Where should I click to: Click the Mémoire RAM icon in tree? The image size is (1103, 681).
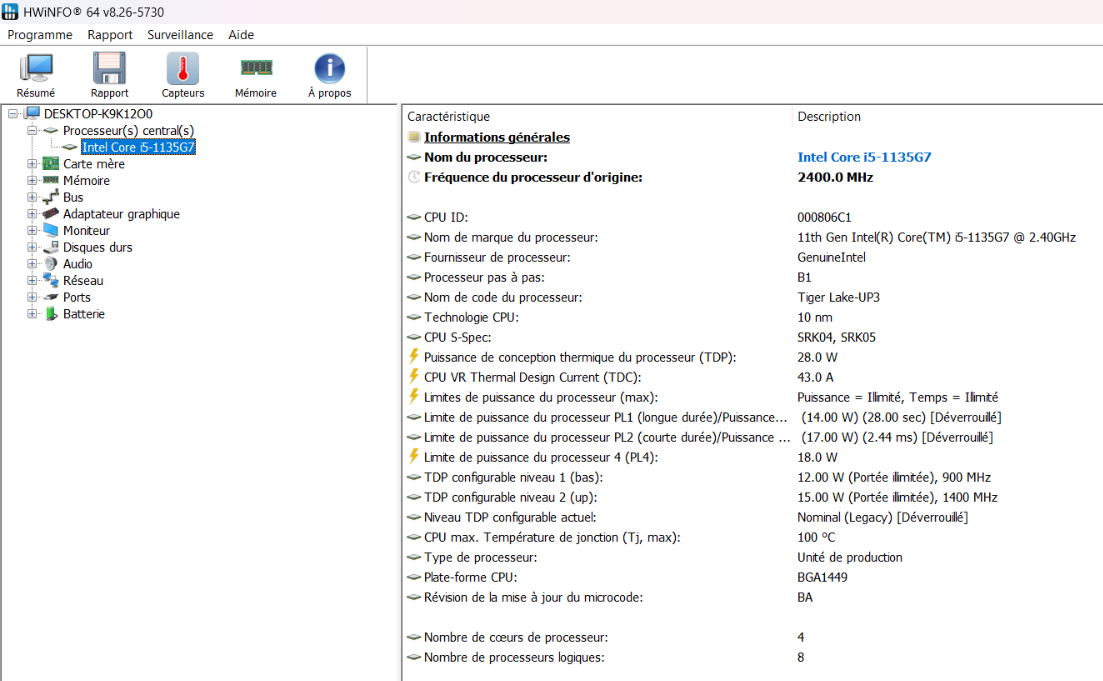point(51,180)
